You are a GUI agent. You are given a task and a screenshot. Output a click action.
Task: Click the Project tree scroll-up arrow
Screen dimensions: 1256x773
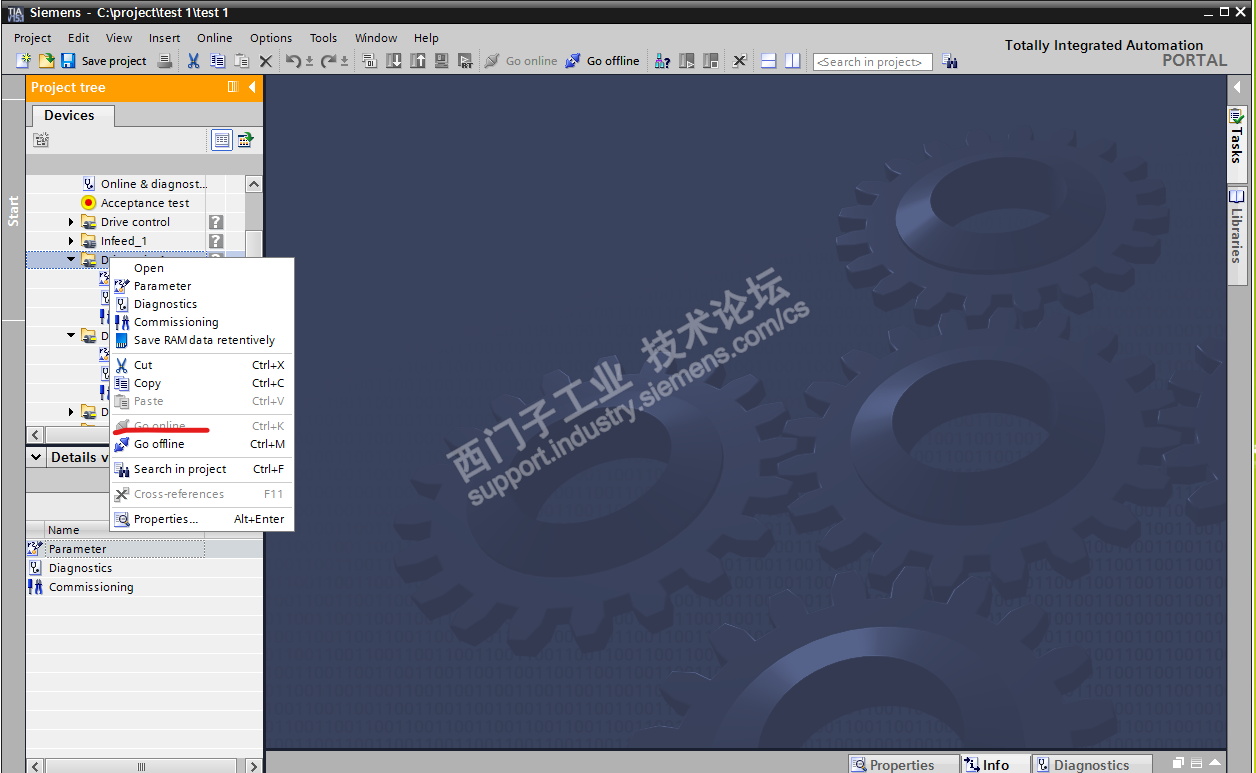254,184
